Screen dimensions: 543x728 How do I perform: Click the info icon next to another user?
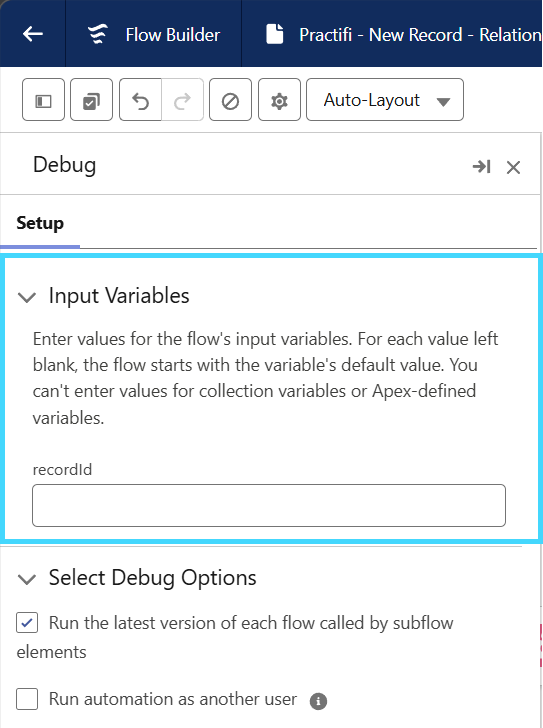tap(318, 701)
